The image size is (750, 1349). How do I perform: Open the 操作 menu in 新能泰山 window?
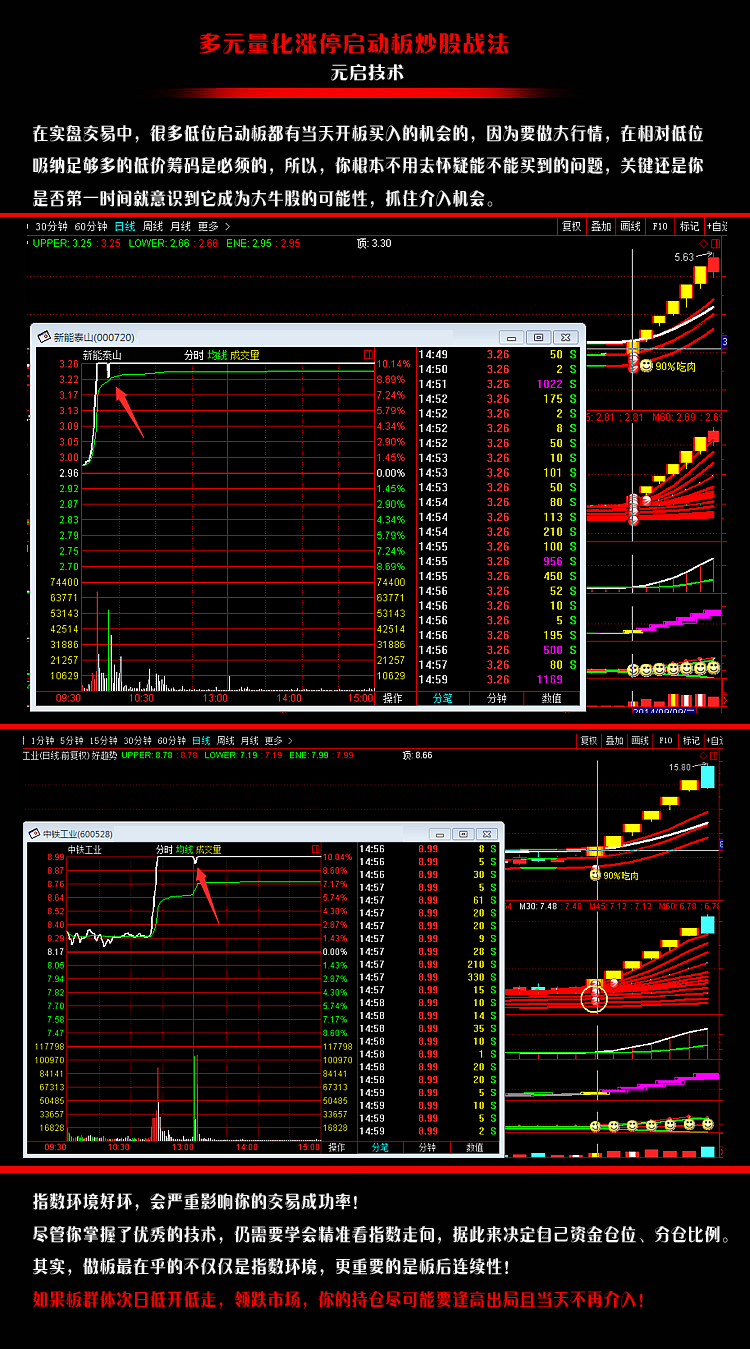(393, 698)
